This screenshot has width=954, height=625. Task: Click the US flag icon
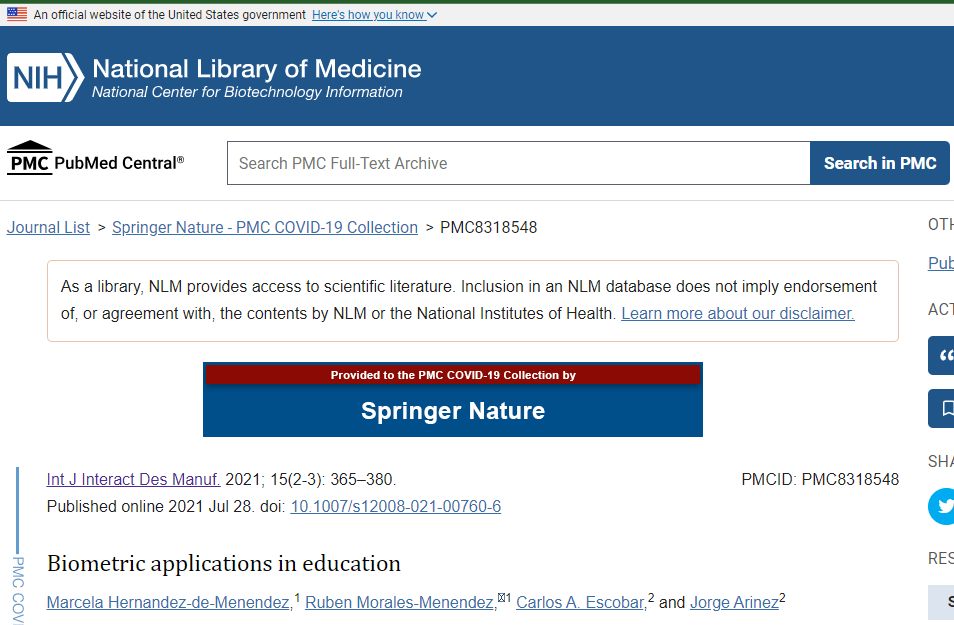pyautogui.click(x=17, y=15)
